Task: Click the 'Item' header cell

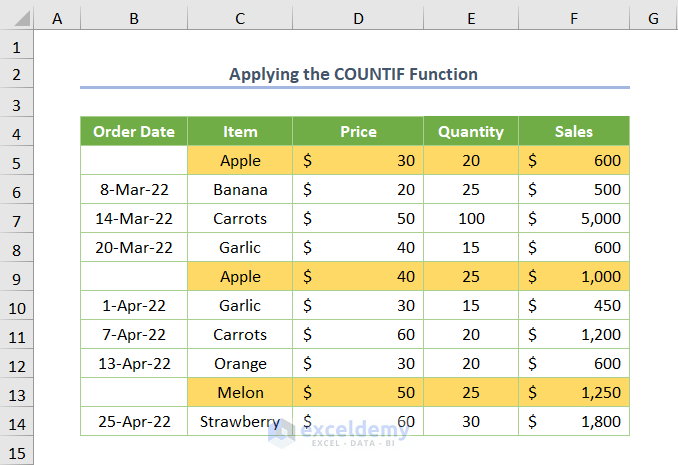Action: (240, 131)
